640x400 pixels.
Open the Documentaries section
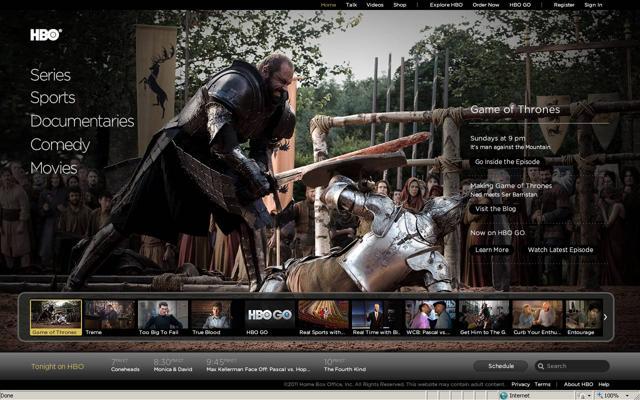(82, 121)
